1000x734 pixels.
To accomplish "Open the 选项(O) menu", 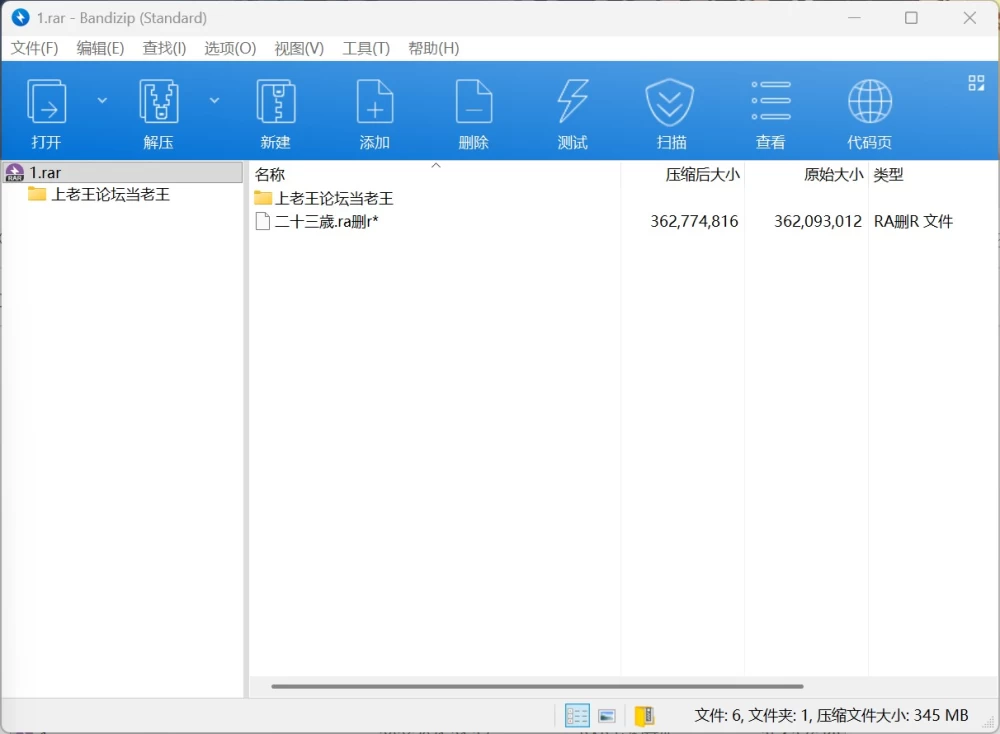I will coord(230,48).
